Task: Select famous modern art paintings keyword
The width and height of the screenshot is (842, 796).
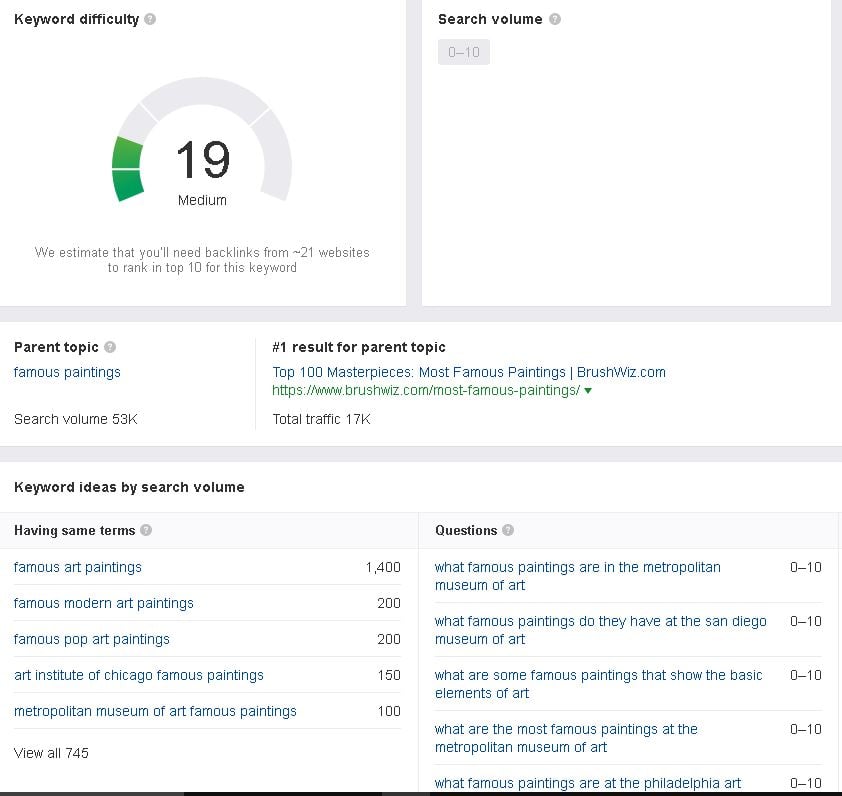Action: [104, 603]
